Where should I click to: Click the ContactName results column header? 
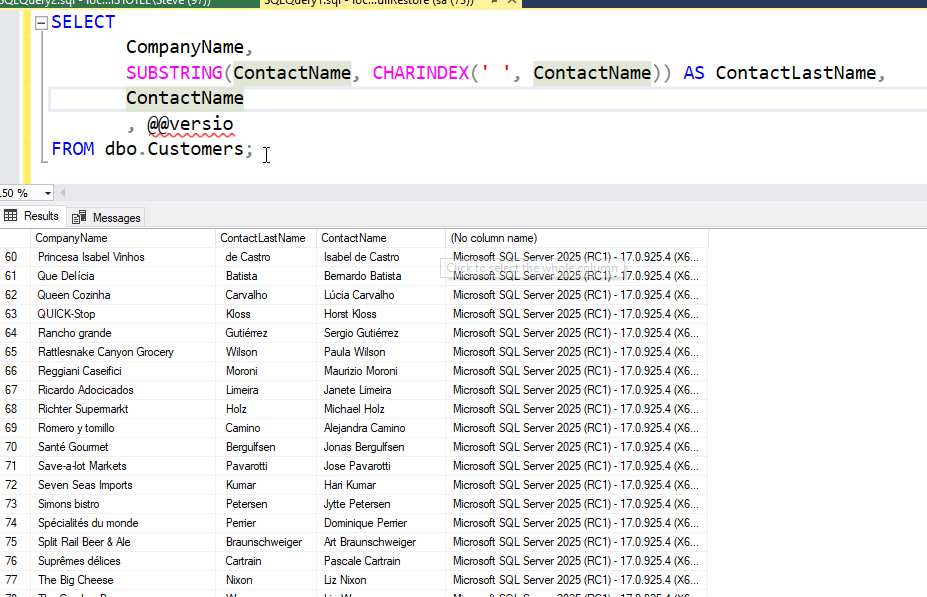(353, 238)
